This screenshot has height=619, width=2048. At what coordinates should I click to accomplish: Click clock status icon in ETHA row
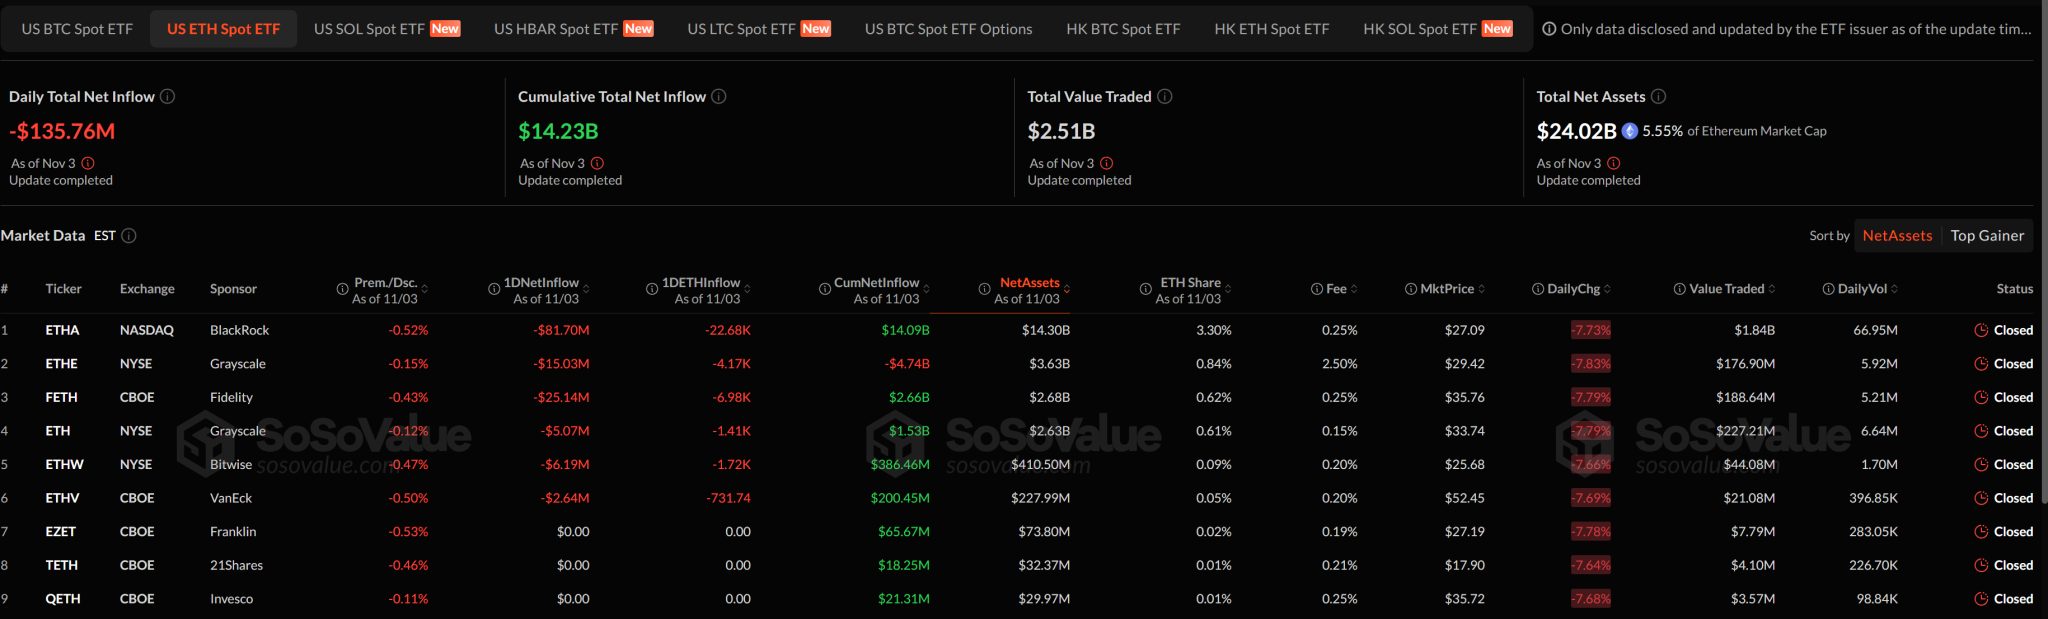1980,330
